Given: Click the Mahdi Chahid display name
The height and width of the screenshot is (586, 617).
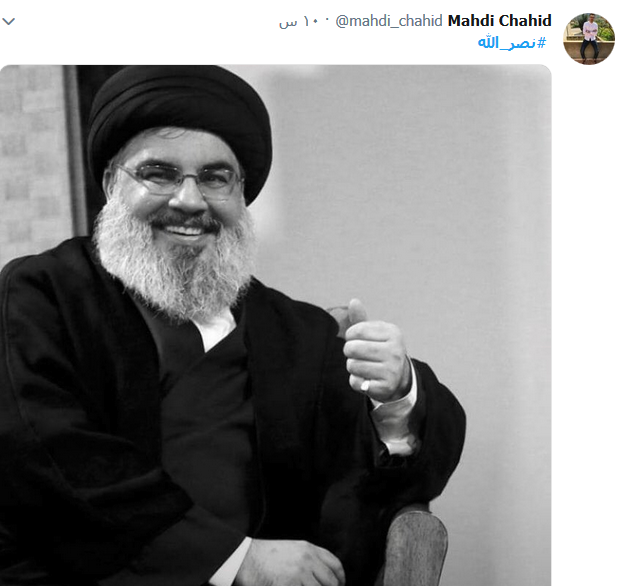Looking at the screenshot, I should click(500, 20).
